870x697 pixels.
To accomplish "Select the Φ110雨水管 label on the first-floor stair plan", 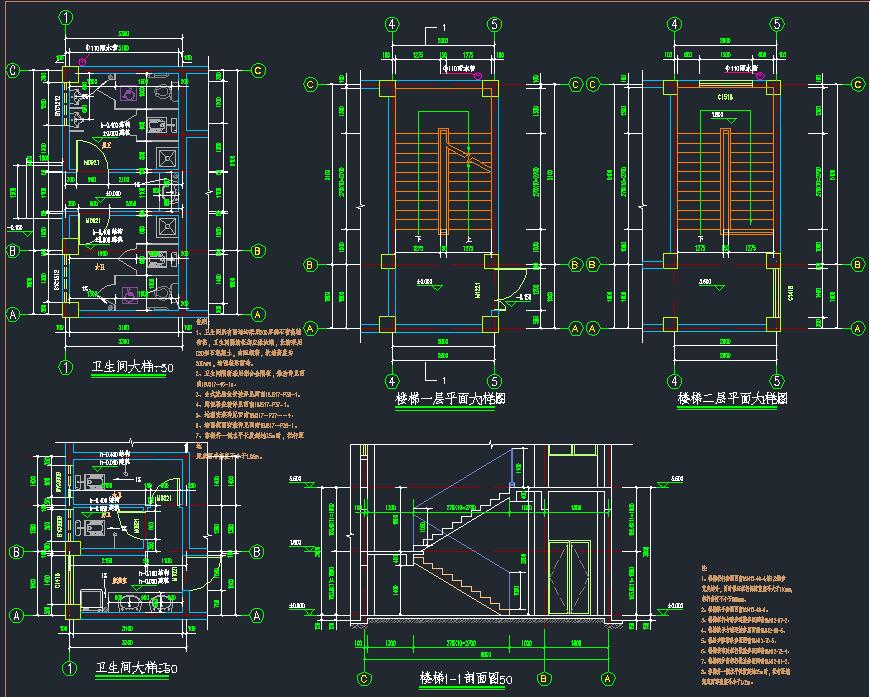I will point(459,68).
